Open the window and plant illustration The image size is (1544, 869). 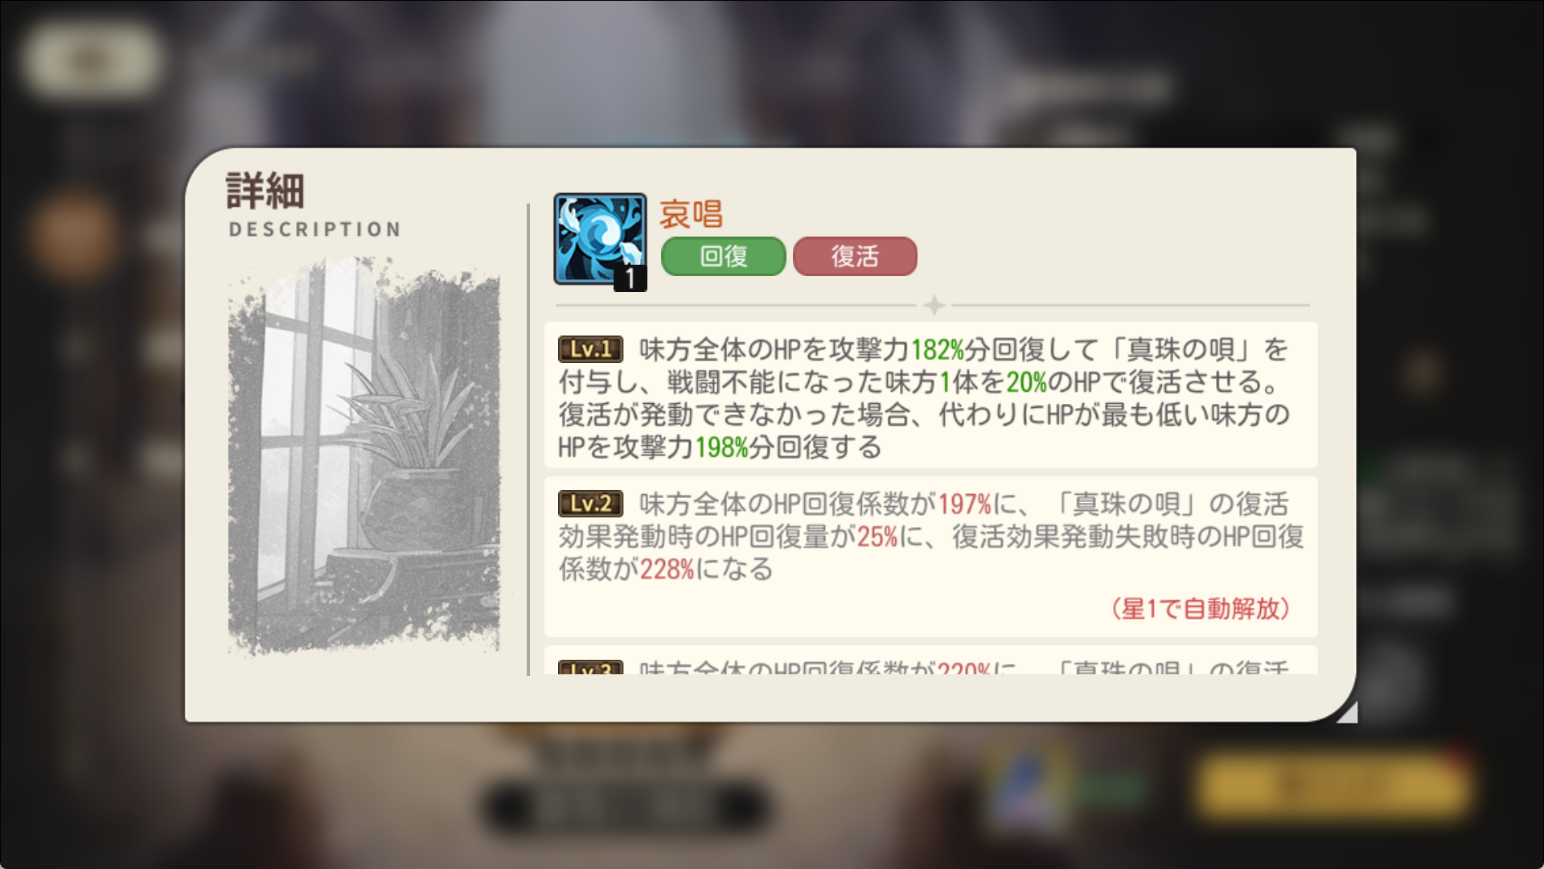[364, 457]
